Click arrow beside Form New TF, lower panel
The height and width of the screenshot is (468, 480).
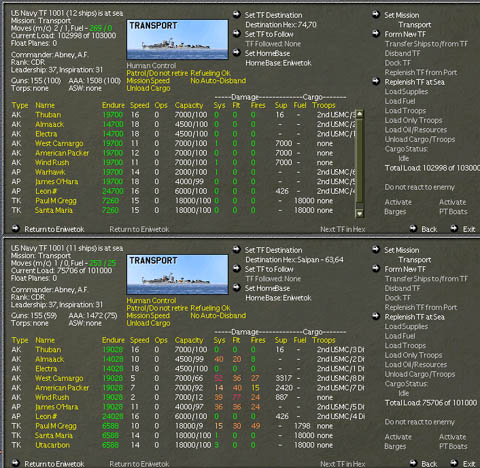pos(376,268)
